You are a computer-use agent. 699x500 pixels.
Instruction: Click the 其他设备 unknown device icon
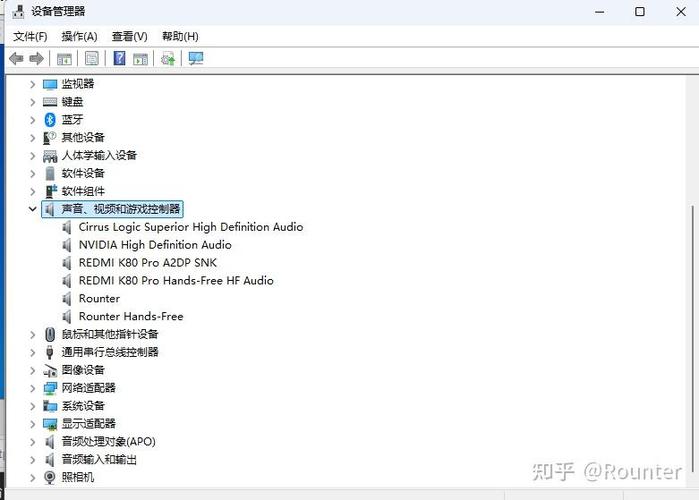(x=50, y=138)
